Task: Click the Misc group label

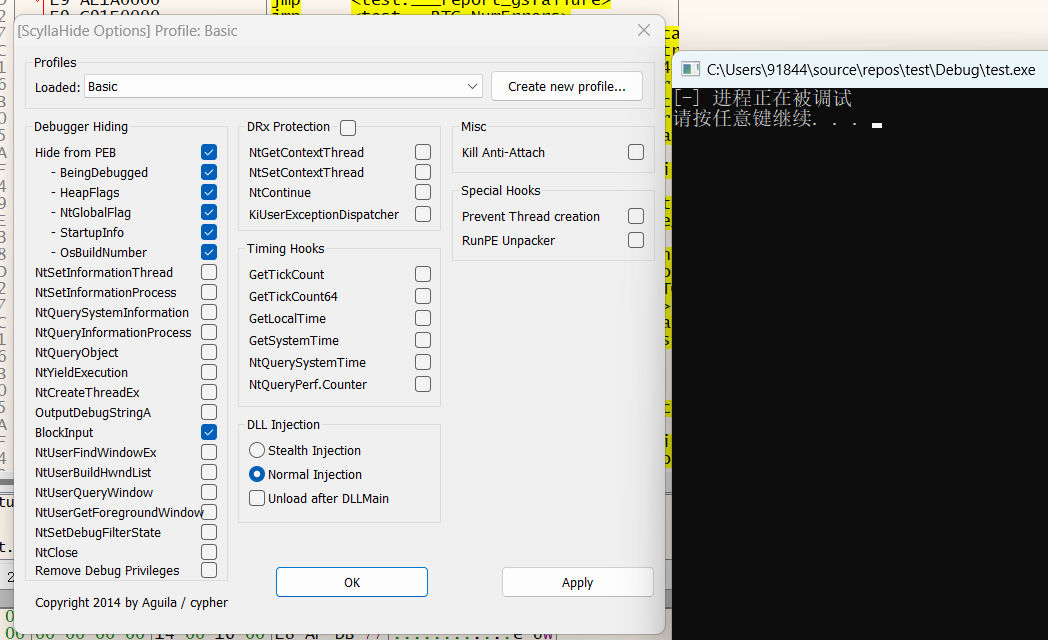Action: [474, 127]
